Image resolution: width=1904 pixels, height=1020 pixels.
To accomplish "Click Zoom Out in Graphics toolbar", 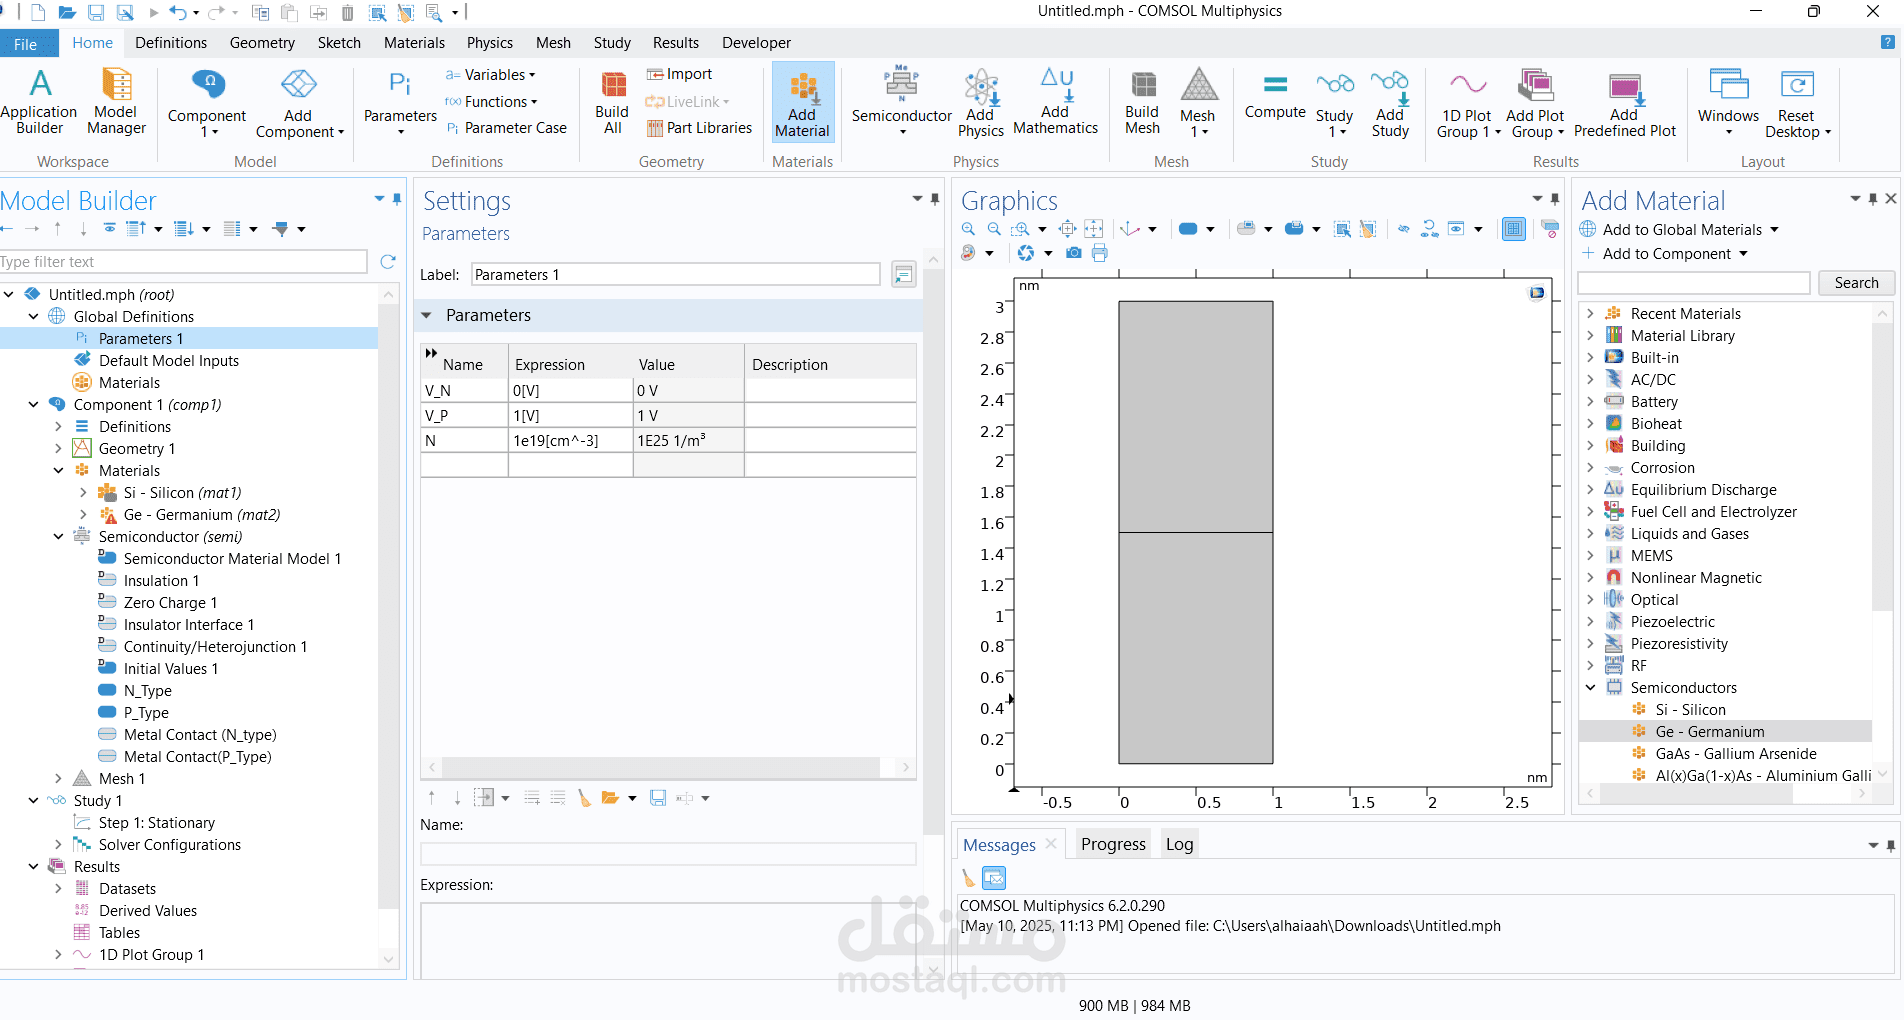I will click(994, 229).
